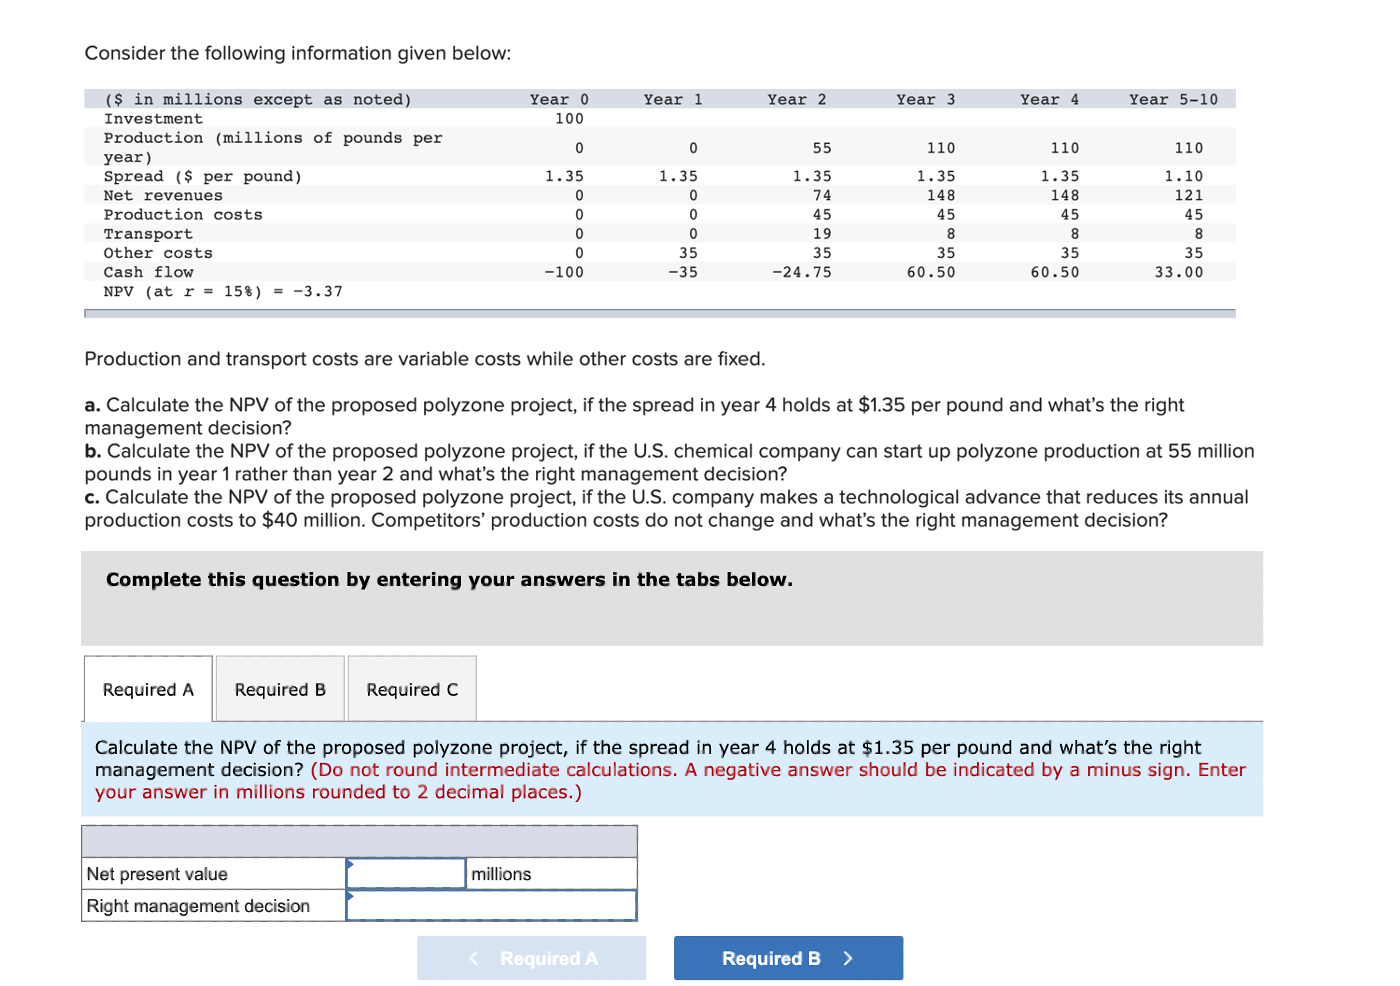Click the Year 5-10 spread value 1.10
Viewport: 1400px width, 986px height.
pyautogui.click(x=1183, y=176)
